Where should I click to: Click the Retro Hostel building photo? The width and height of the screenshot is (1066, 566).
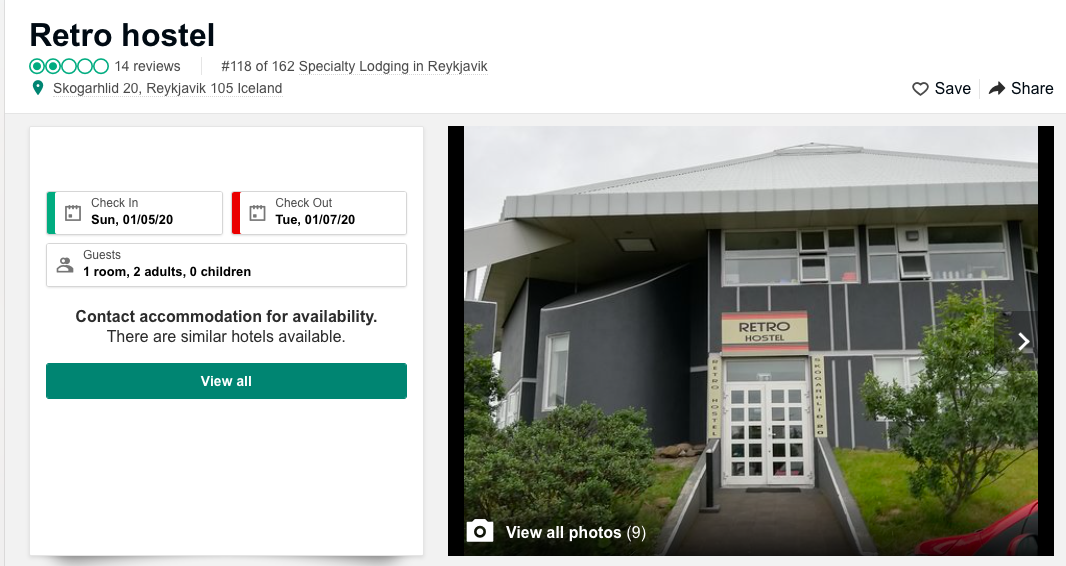751,341
